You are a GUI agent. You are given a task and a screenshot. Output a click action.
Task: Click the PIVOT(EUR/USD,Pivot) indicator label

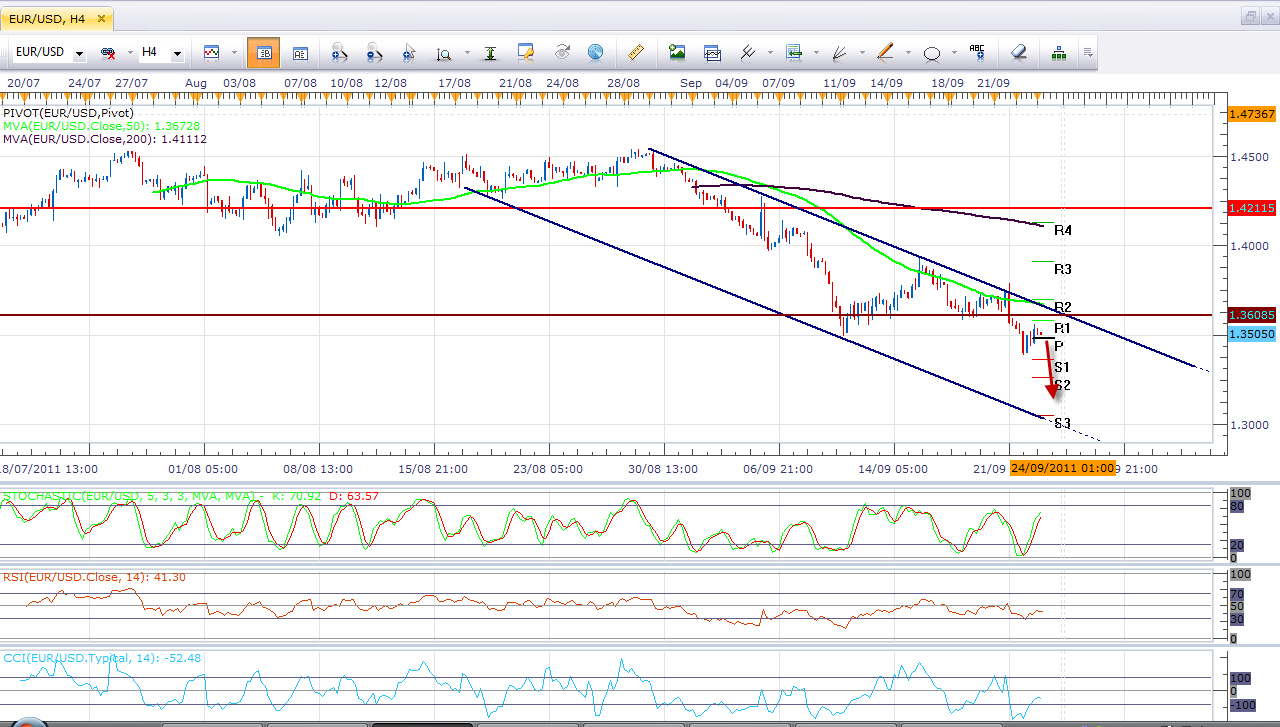click(68, 113)
